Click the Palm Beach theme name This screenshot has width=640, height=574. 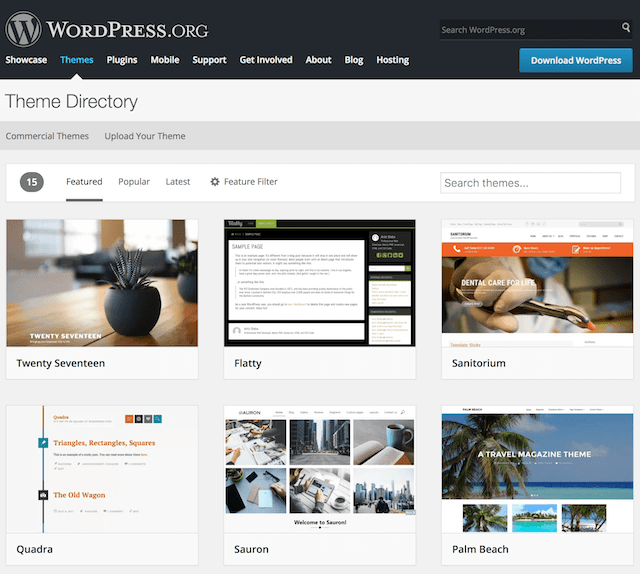tap(480, 550)
